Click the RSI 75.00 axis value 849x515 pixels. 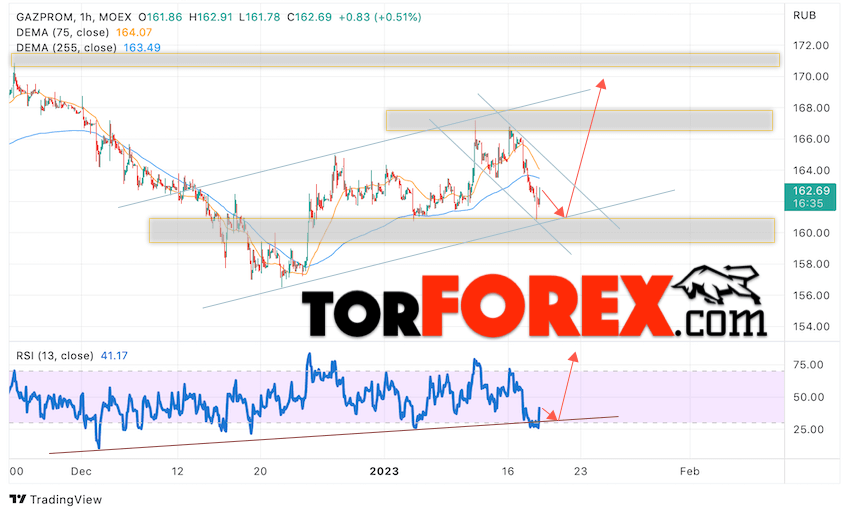[x=808, y=365]
